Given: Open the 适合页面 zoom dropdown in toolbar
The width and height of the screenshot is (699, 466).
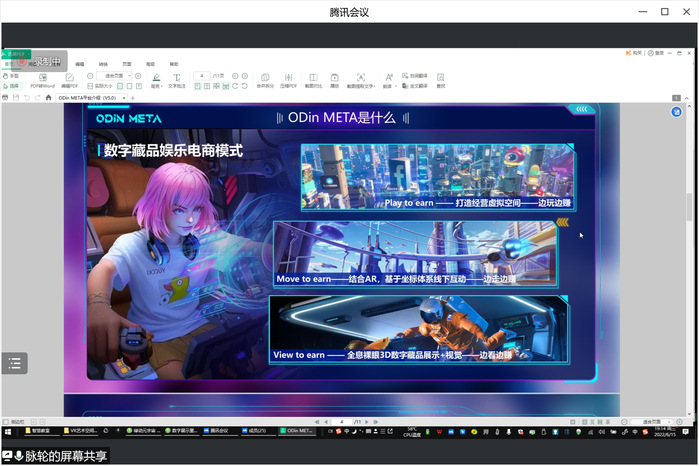Looking at the screenshot, I should (114, 76).
